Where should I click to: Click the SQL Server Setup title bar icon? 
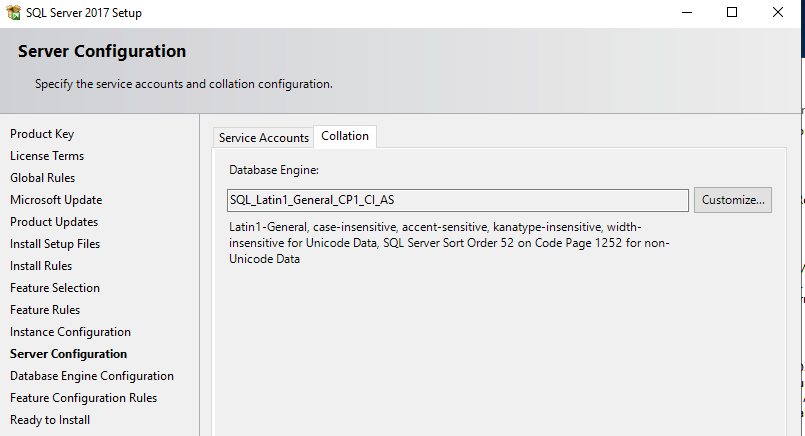click(x=13, y=12)
